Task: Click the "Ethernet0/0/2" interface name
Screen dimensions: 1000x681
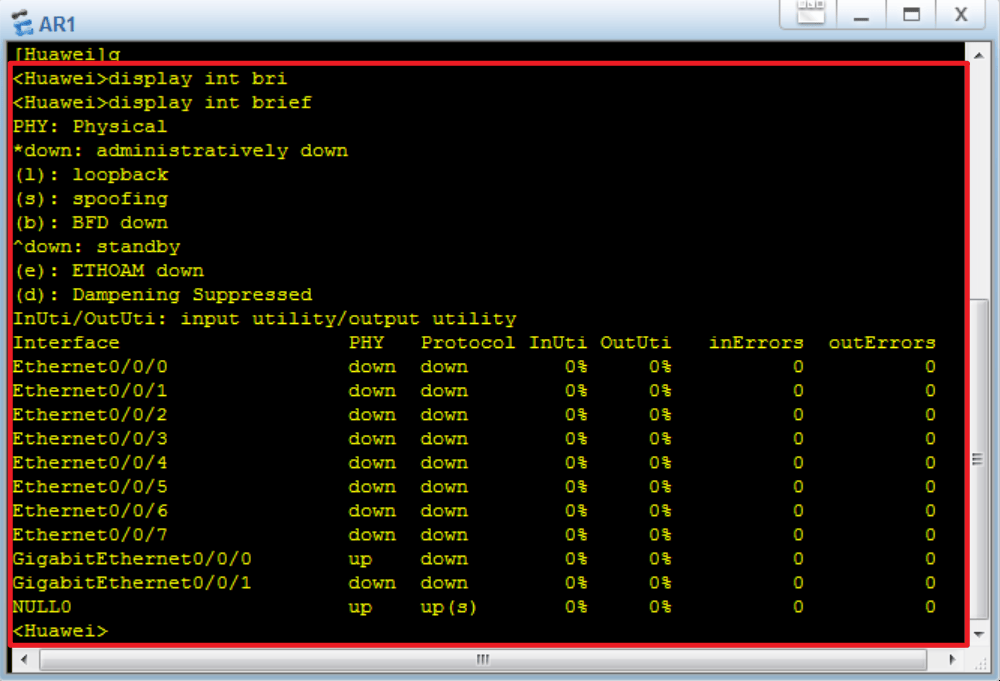Action: [x=90, y=415]
